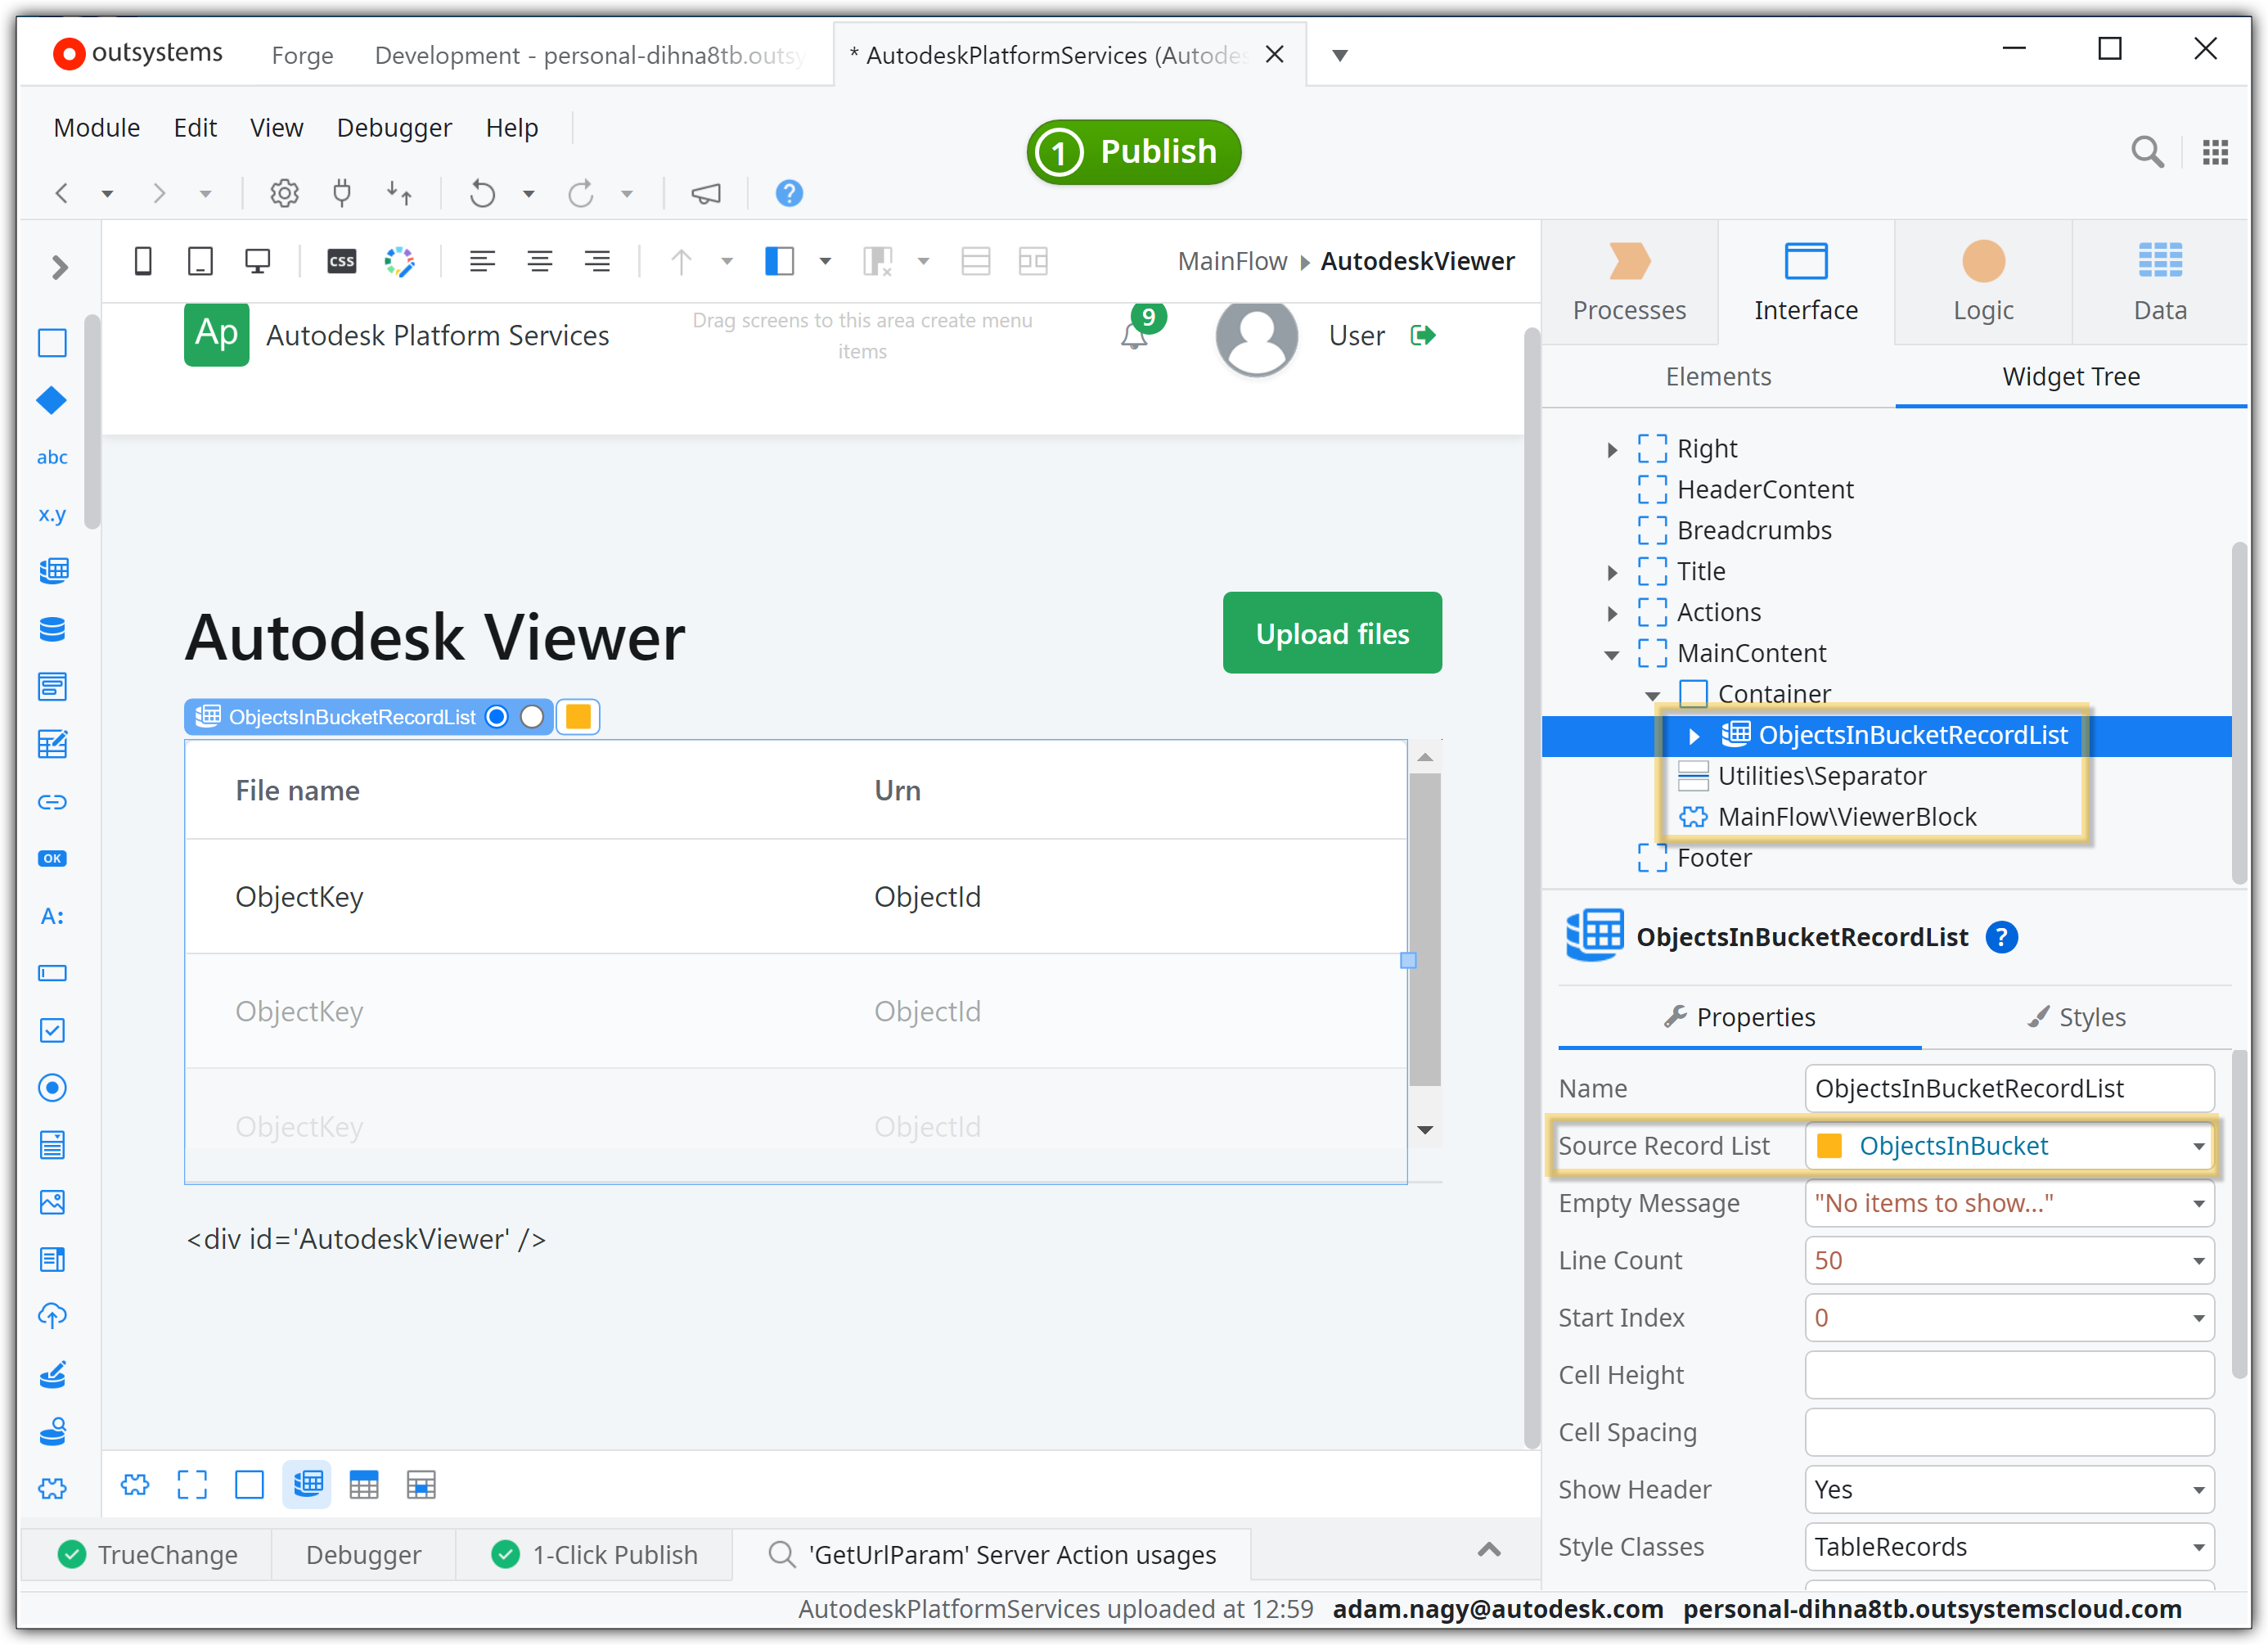Click the table records breadcrumb icon at bottom
The height and width of the screenshot is (1645, 2268).
tap(308, 1485)
